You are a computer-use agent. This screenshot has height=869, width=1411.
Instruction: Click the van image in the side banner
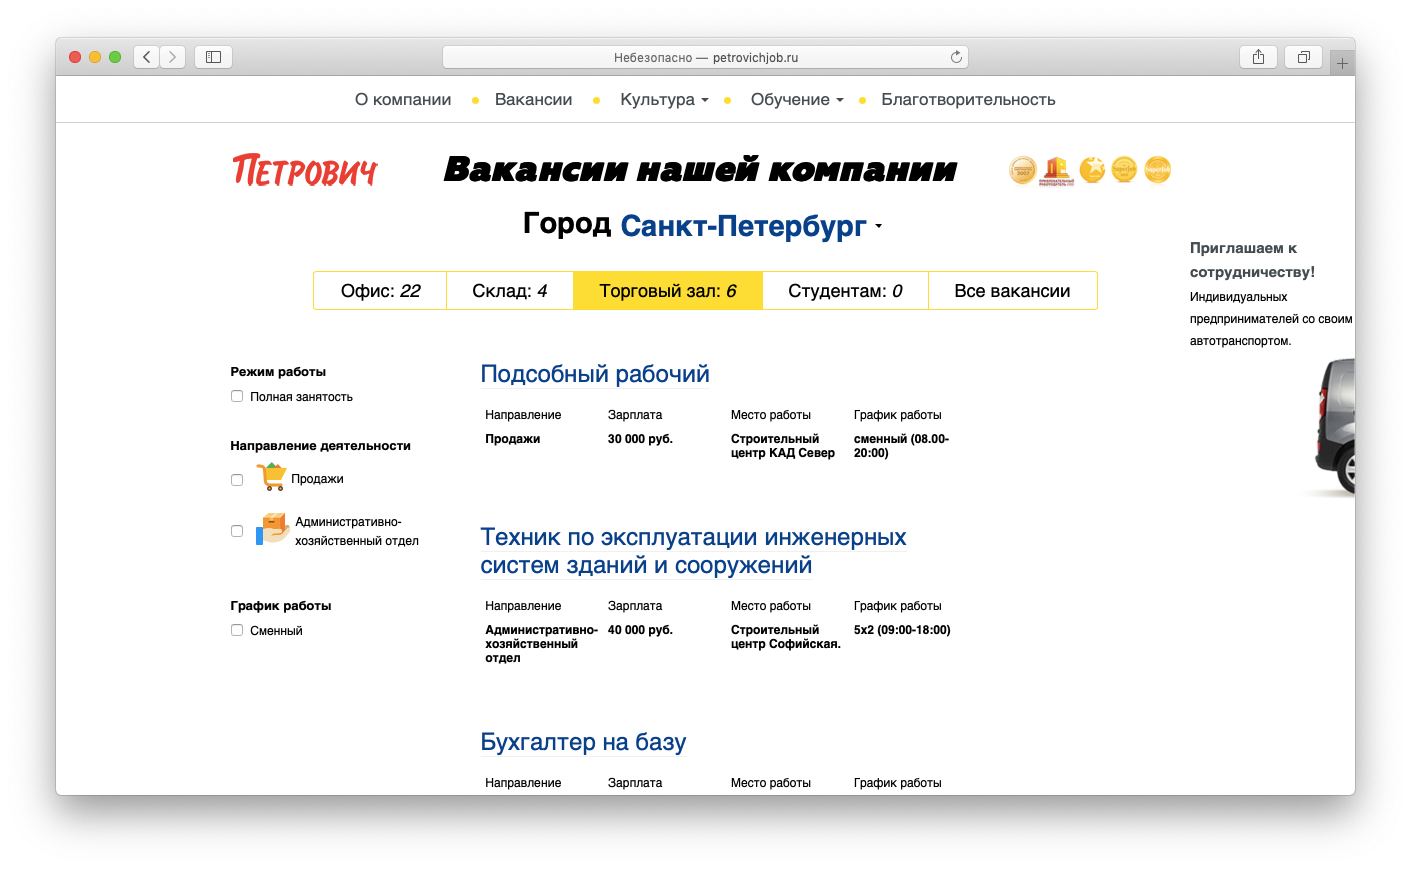[x=1334, y=427]
